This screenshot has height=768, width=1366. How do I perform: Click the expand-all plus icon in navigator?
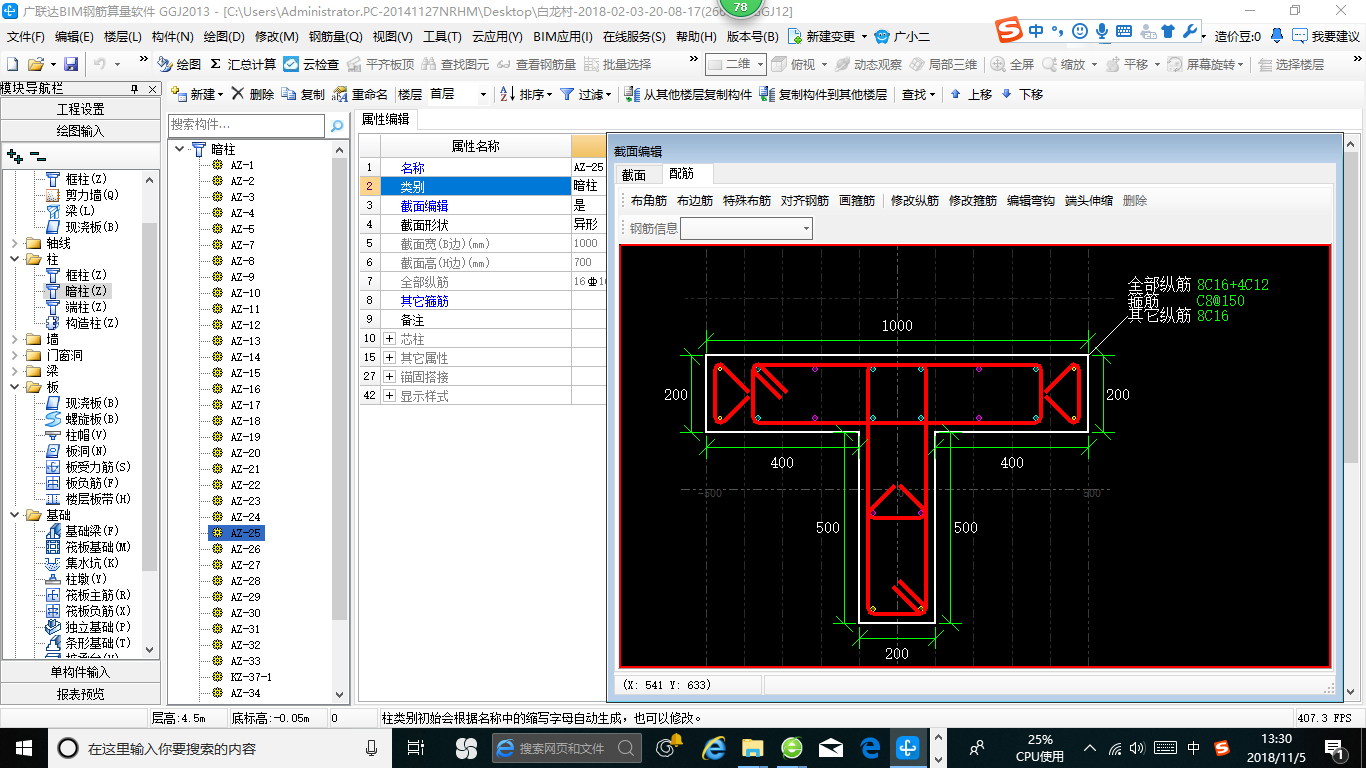click(15, 156)
